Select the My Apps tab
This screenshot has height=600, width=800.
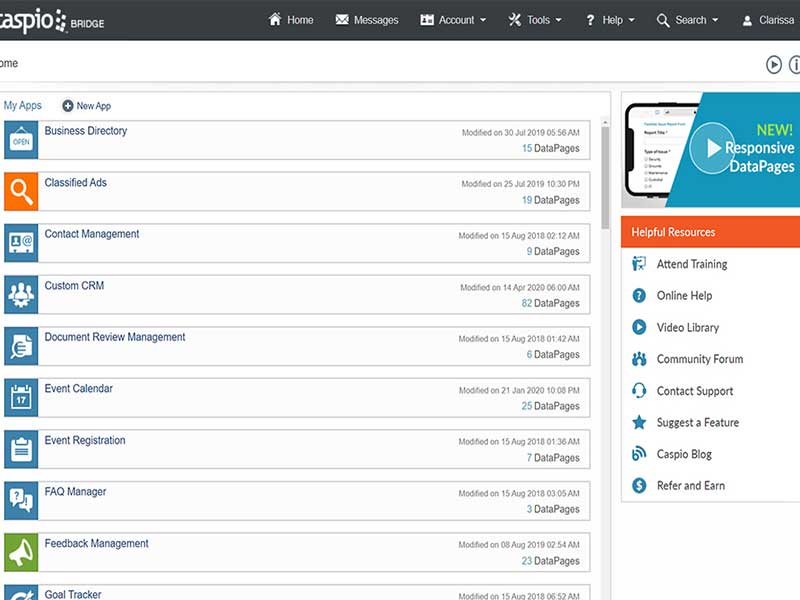[22, 106]
